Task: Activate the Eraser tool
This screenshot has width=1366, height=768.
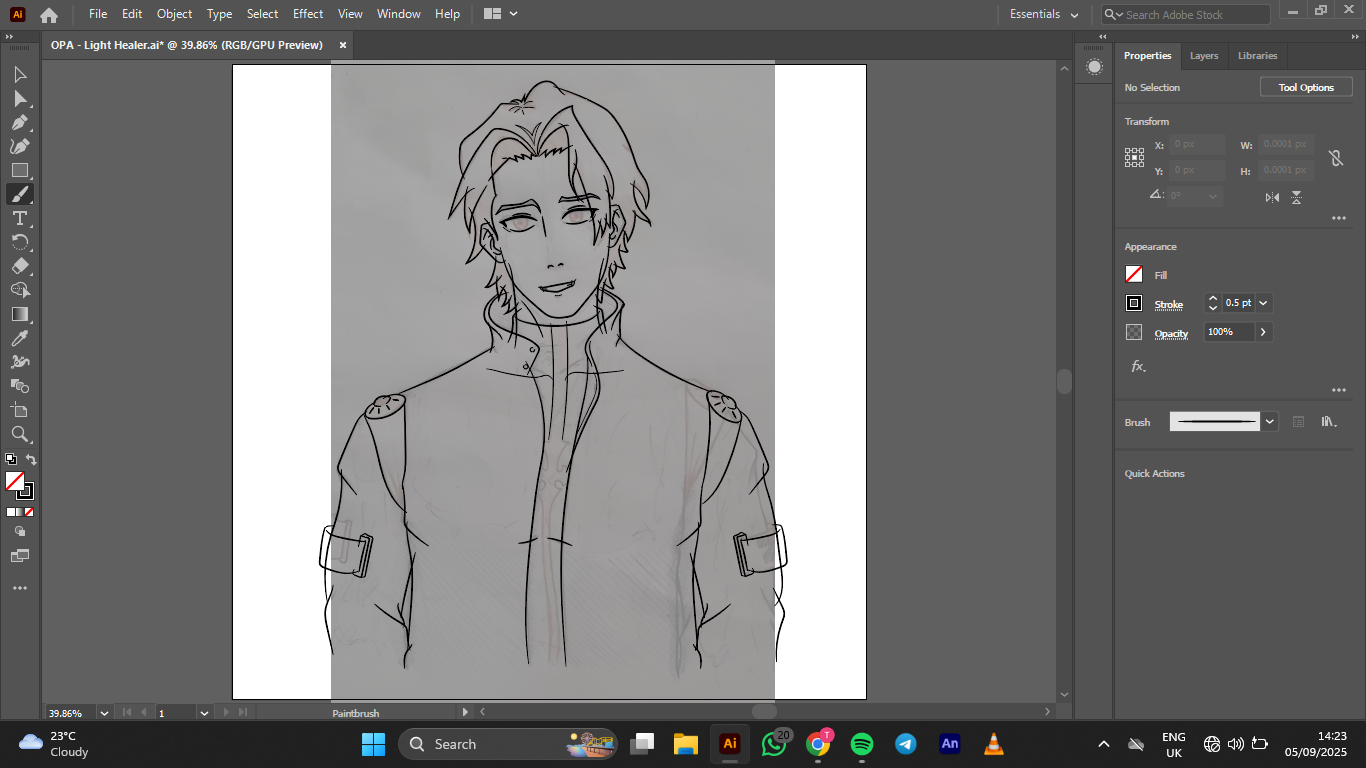Action: pos(19,266)
